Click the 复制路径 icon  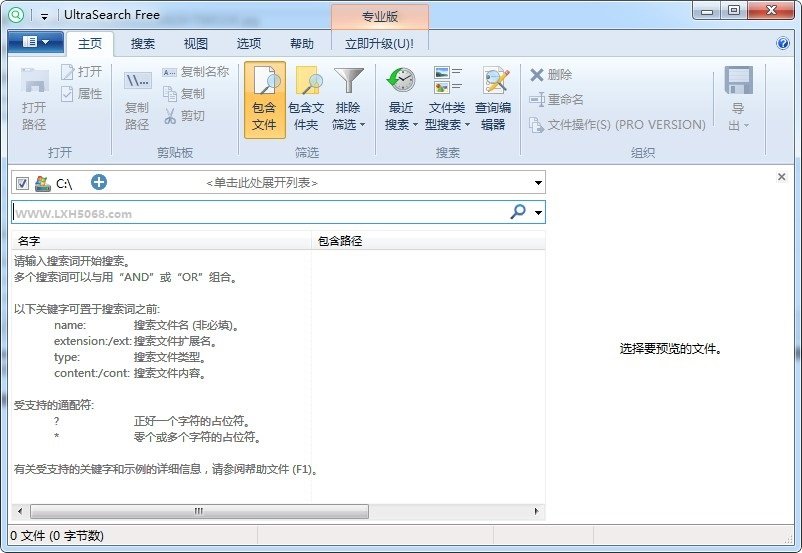pos(137,81)
